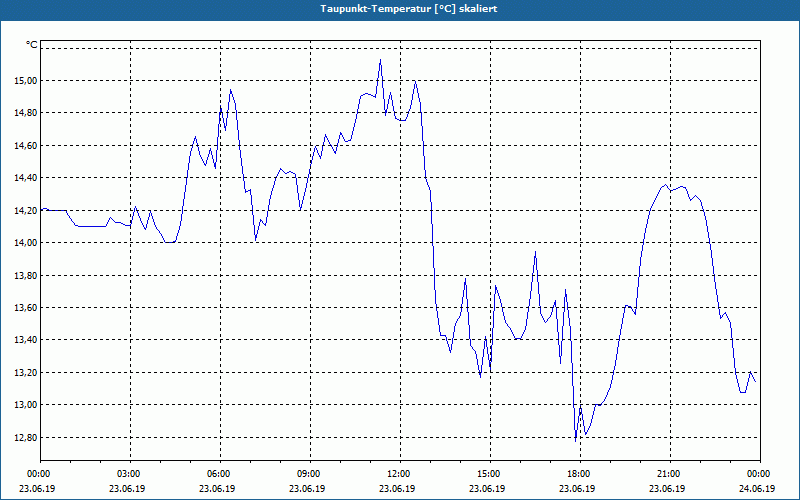Click the 21:00 time label
Screen dimensions: 800x500
(x=670, y=474)
